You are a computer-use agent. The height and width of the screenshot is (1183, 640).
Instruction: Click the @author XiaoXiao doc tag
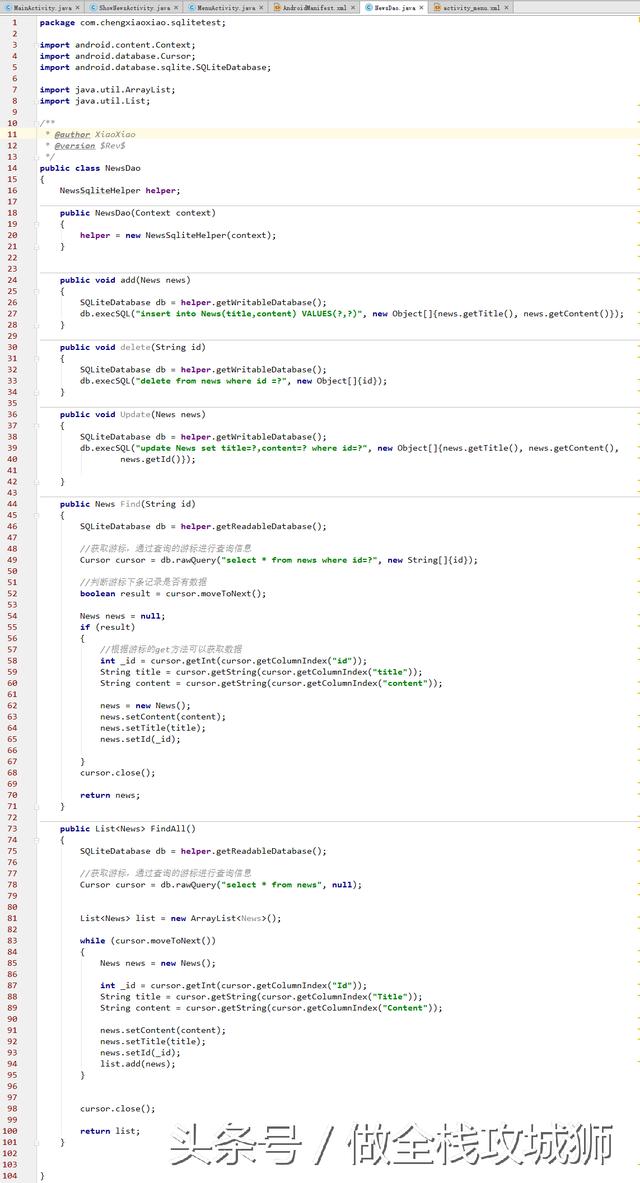(95, 134)
